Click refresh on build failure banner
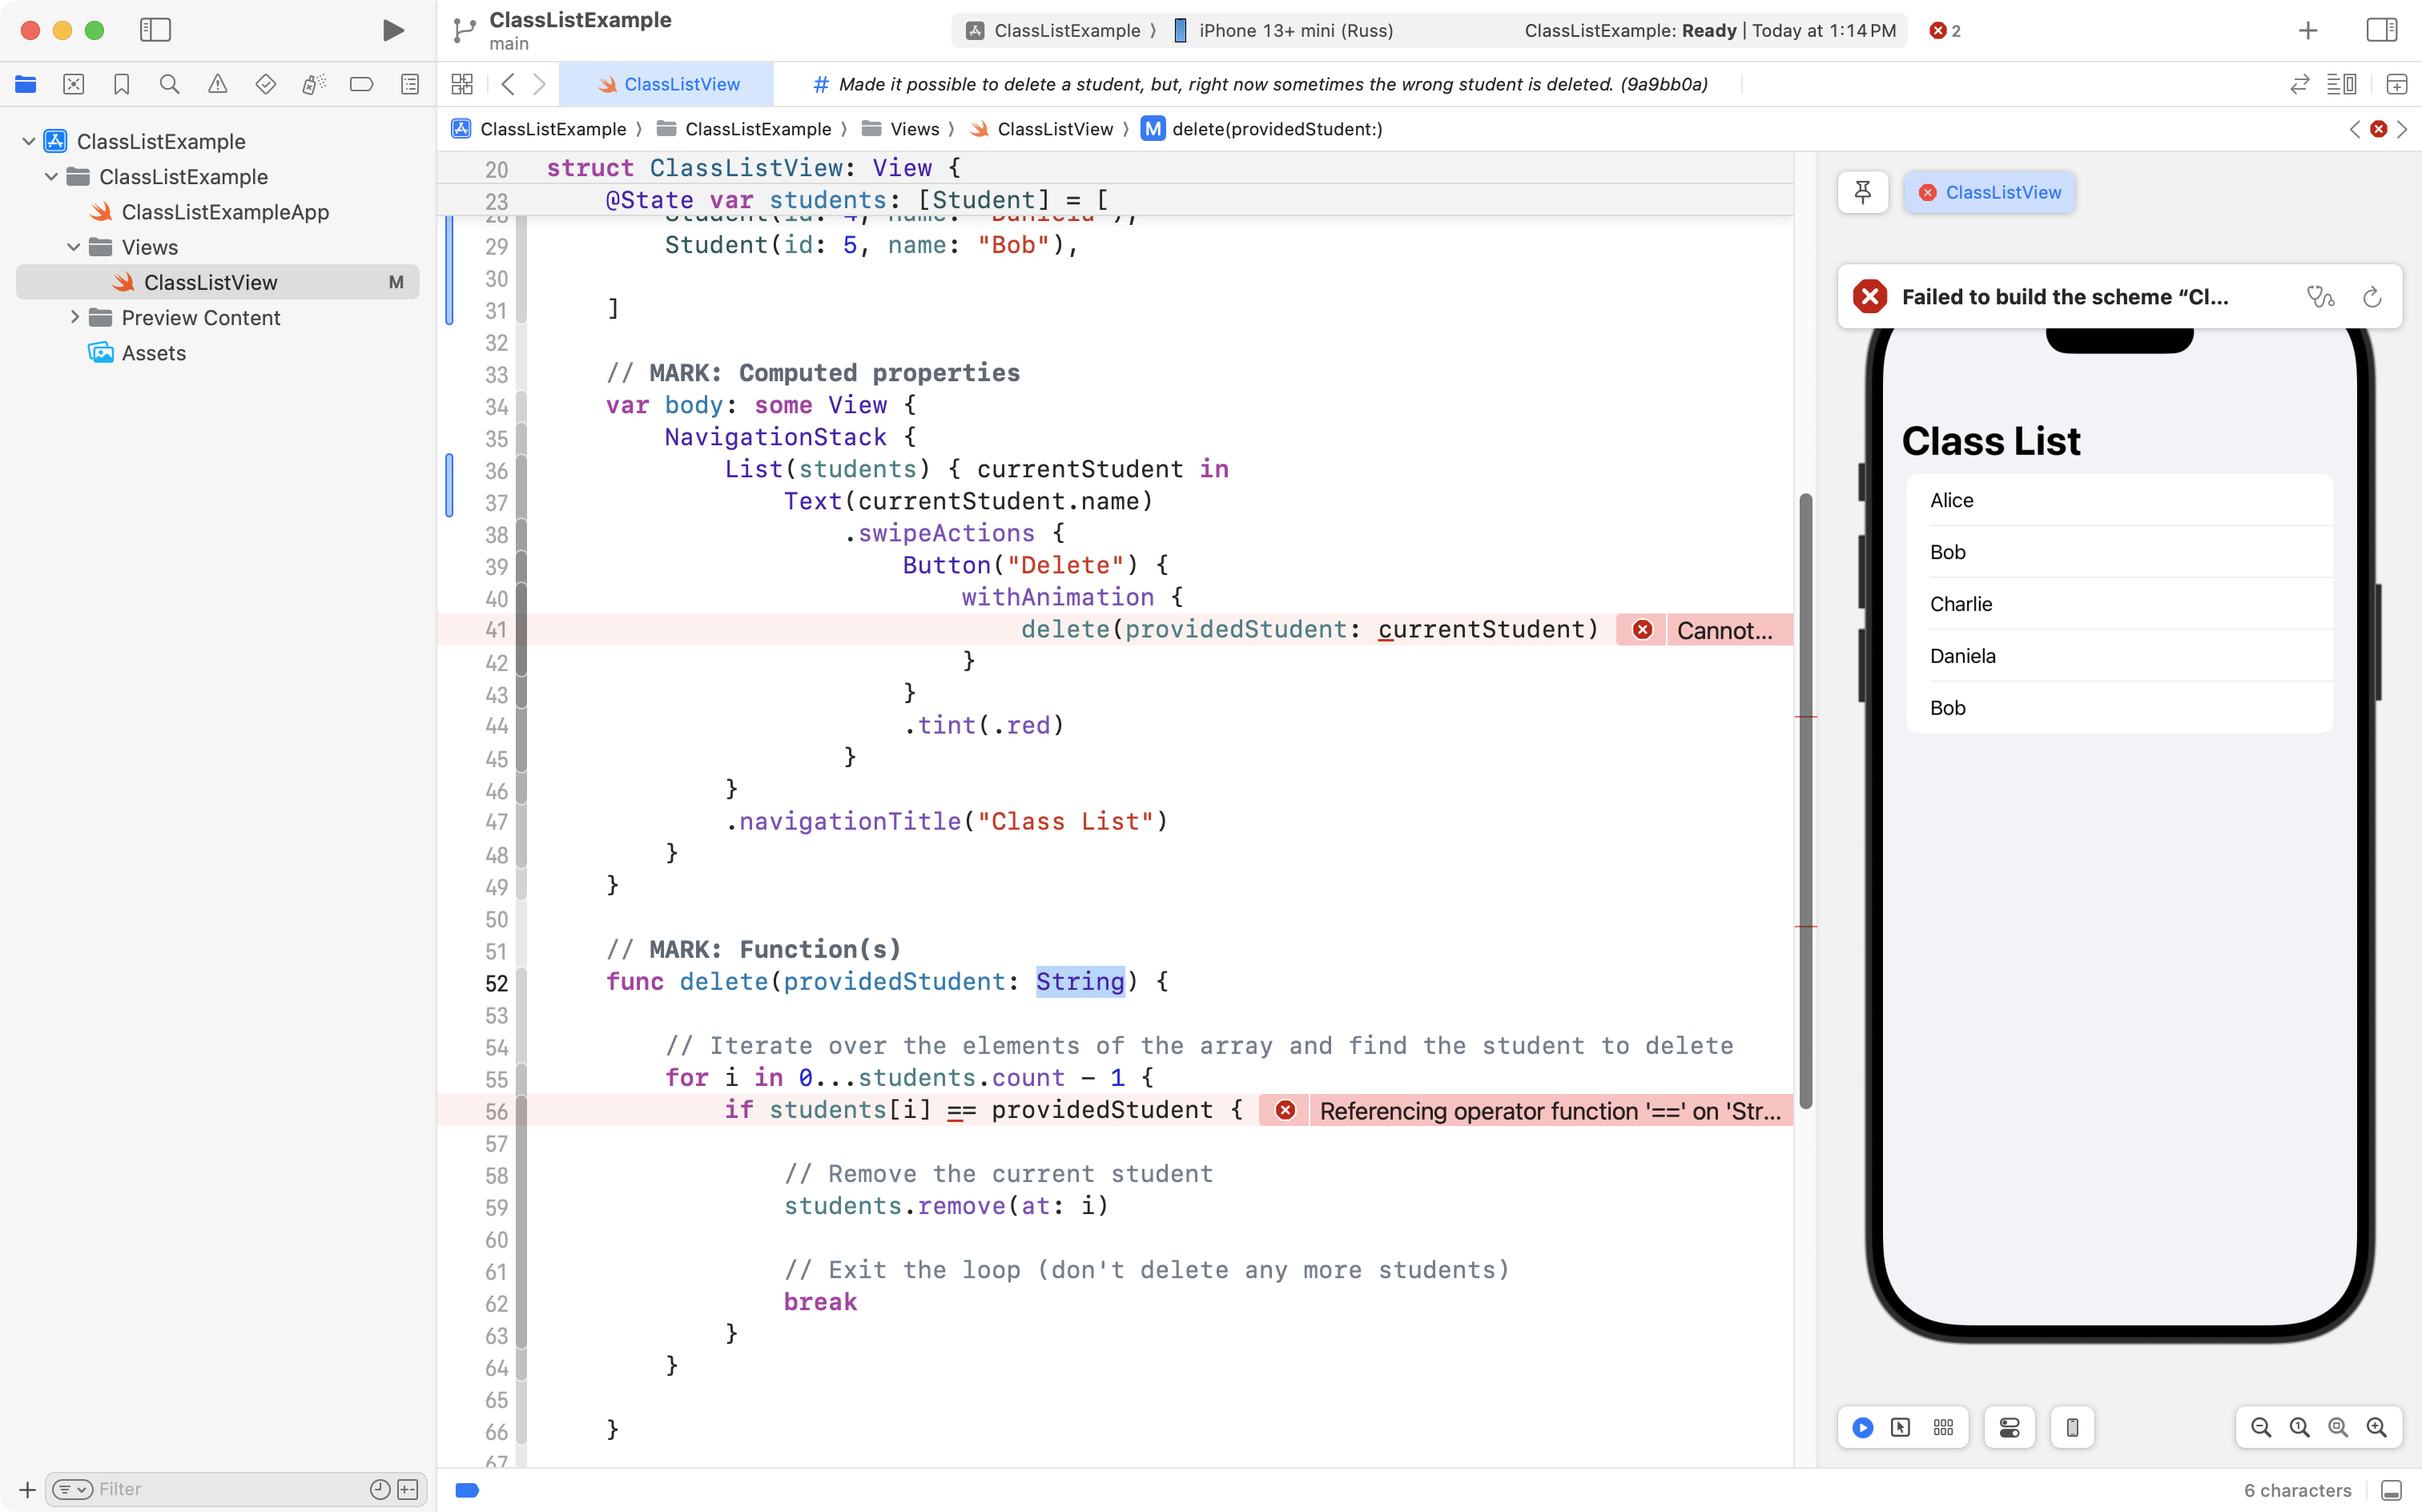 (2372, 297)
